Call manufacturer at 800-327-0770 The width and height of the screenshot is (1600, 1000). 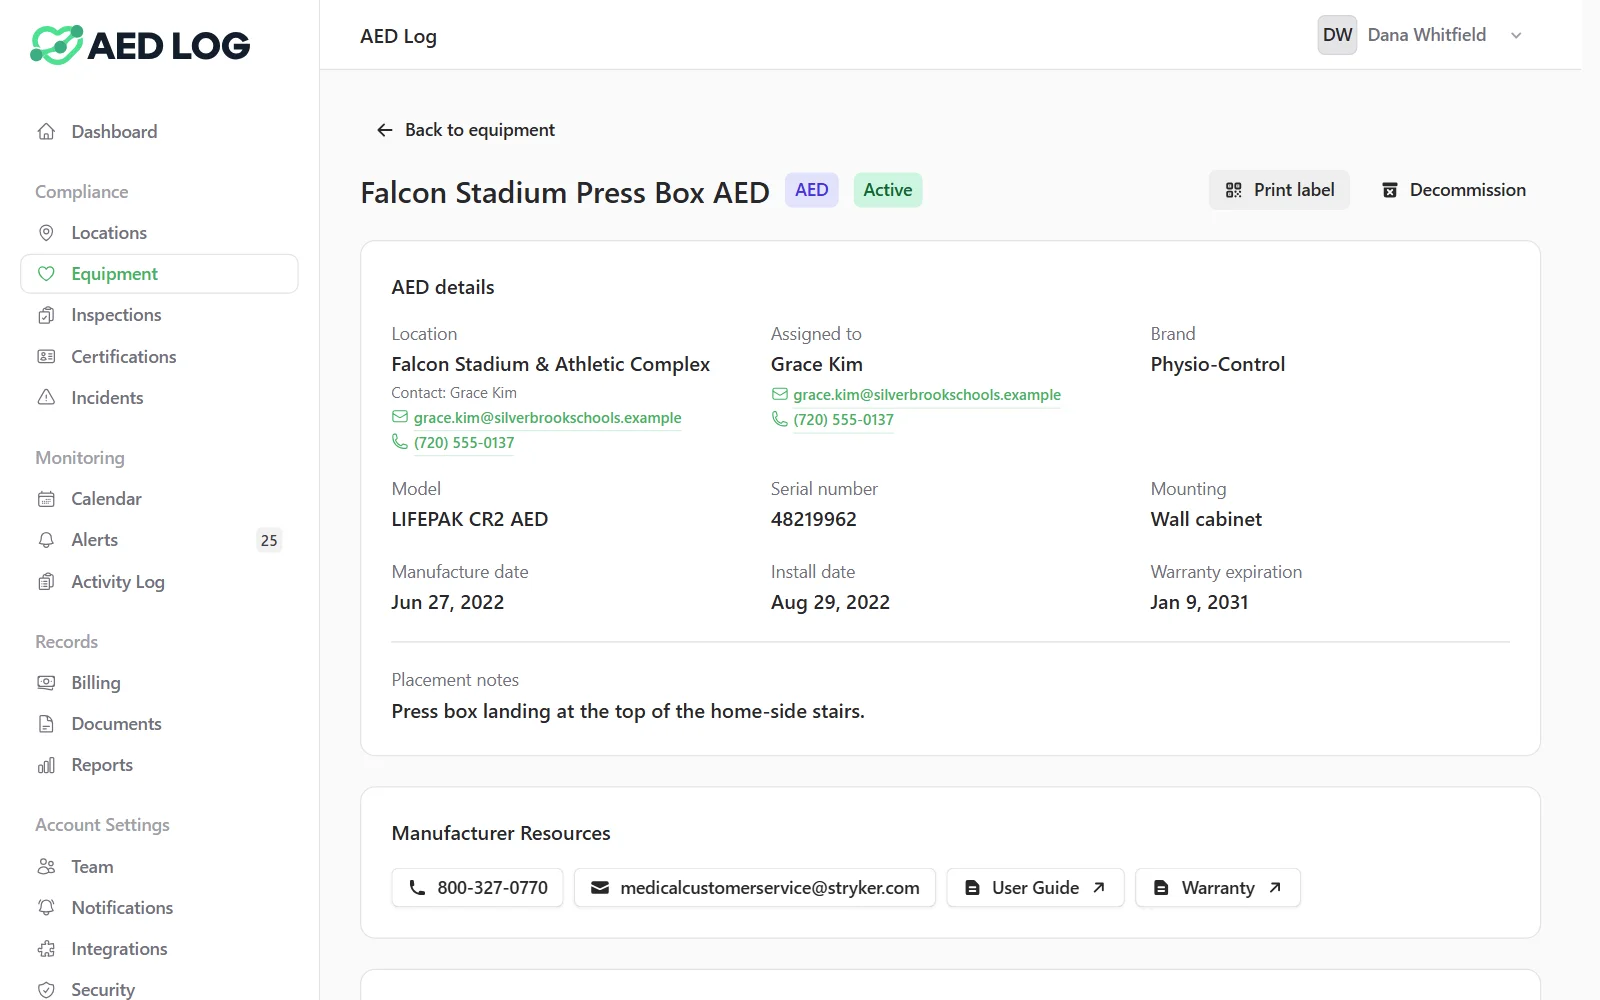pos(478,888)
